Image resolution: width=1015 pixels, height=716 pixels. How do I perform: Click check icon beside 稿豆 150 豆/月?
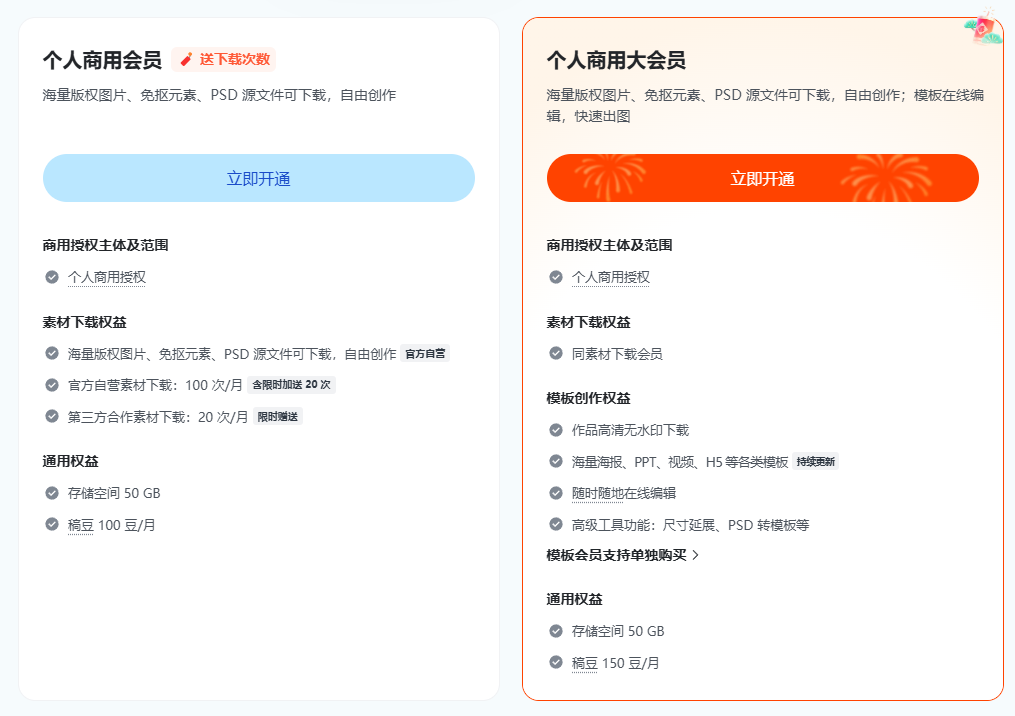[555, 662]
